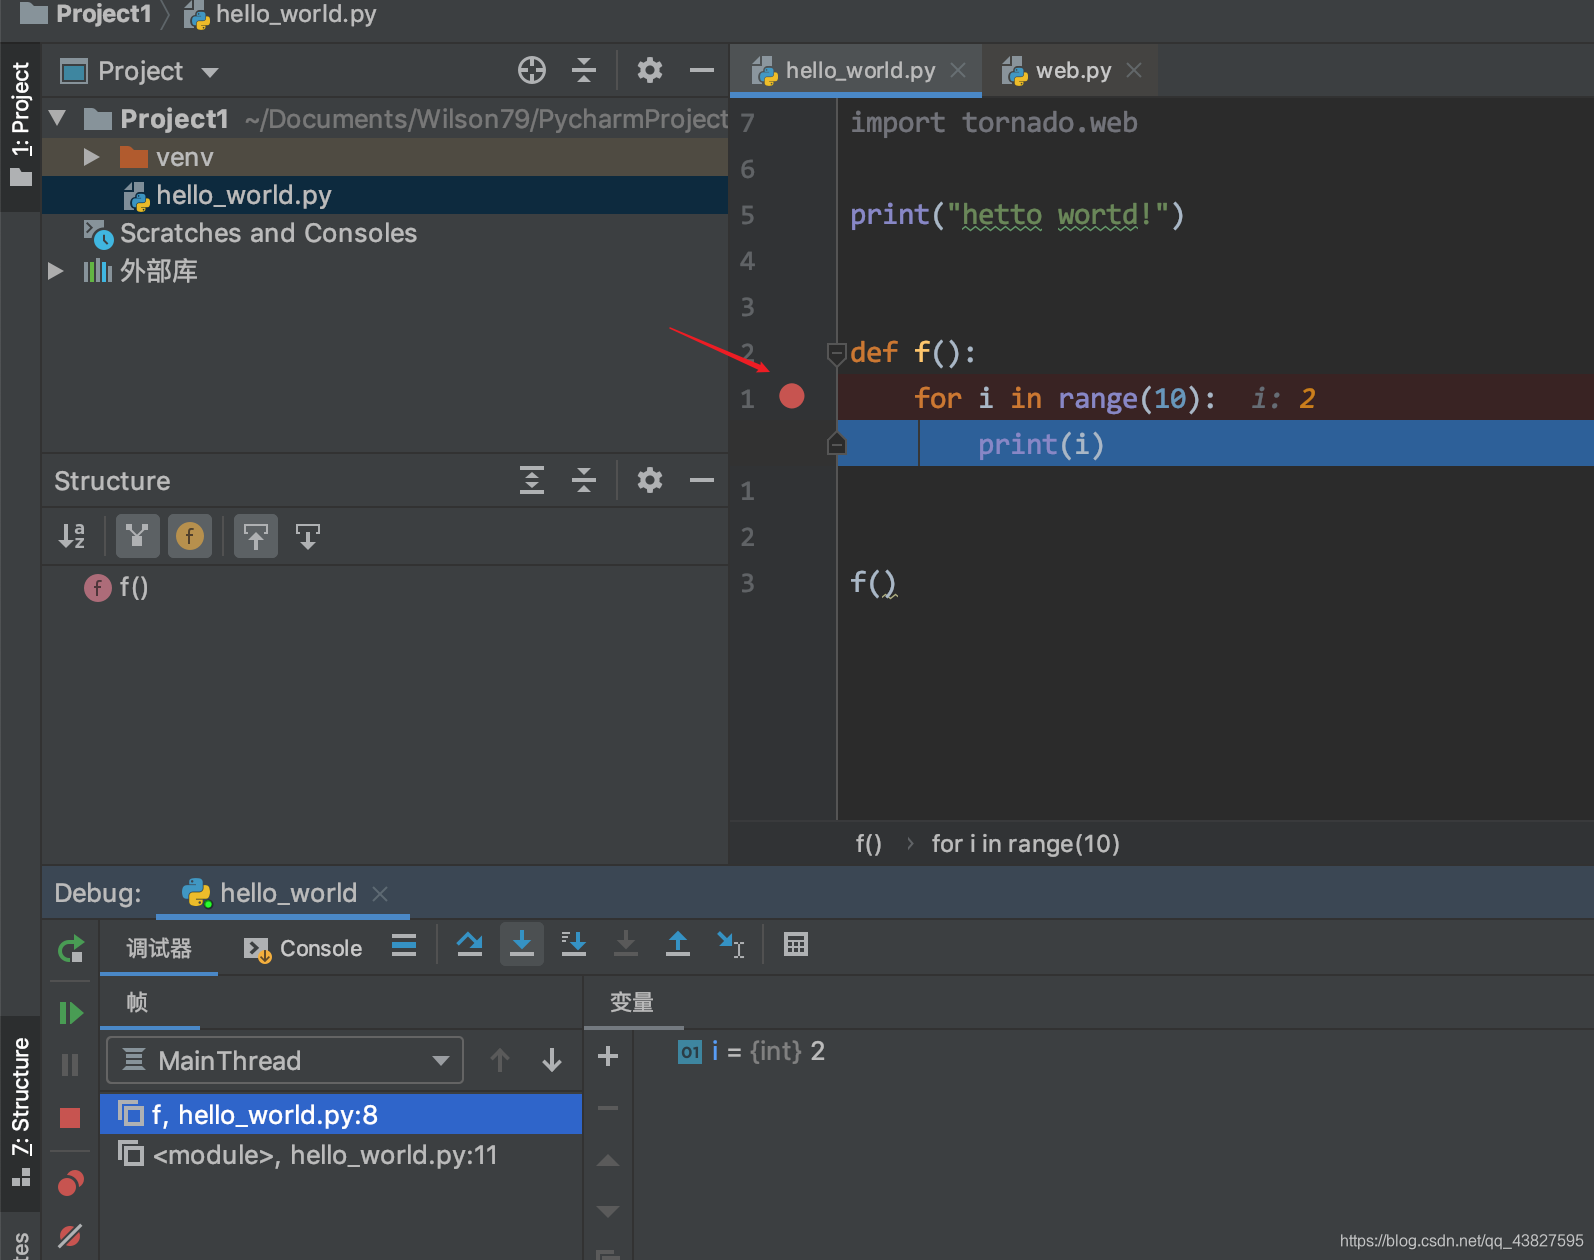This screenshot has height=1260, width=1594.
Task: Toggle autoscroll from source in Structure
Action: click(x=308, y=536)
